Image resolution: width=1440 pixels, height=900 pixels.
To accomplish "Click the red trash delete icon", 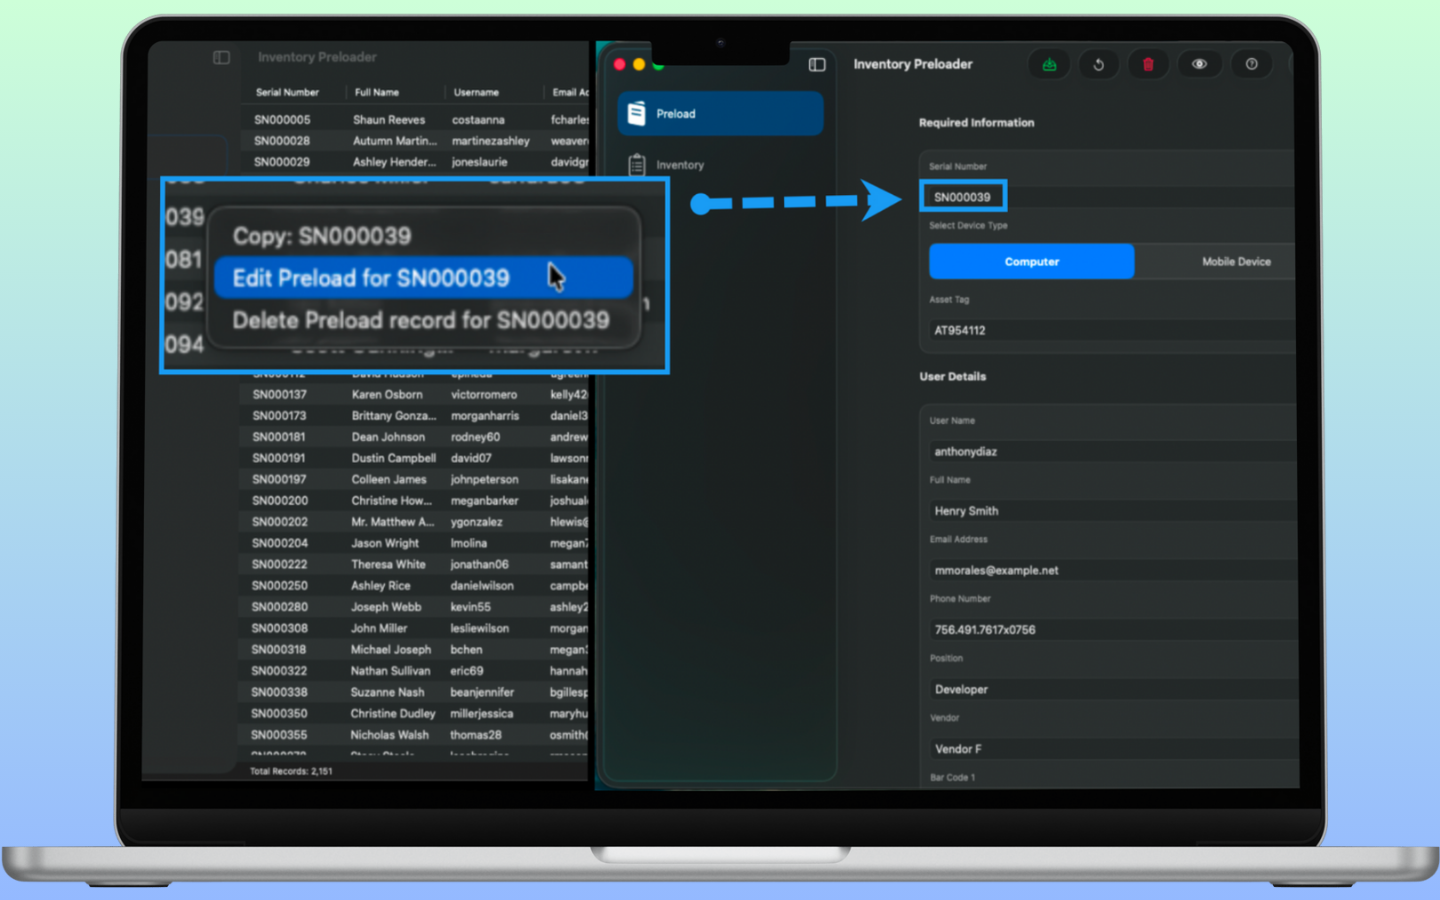I will 1148,65.
